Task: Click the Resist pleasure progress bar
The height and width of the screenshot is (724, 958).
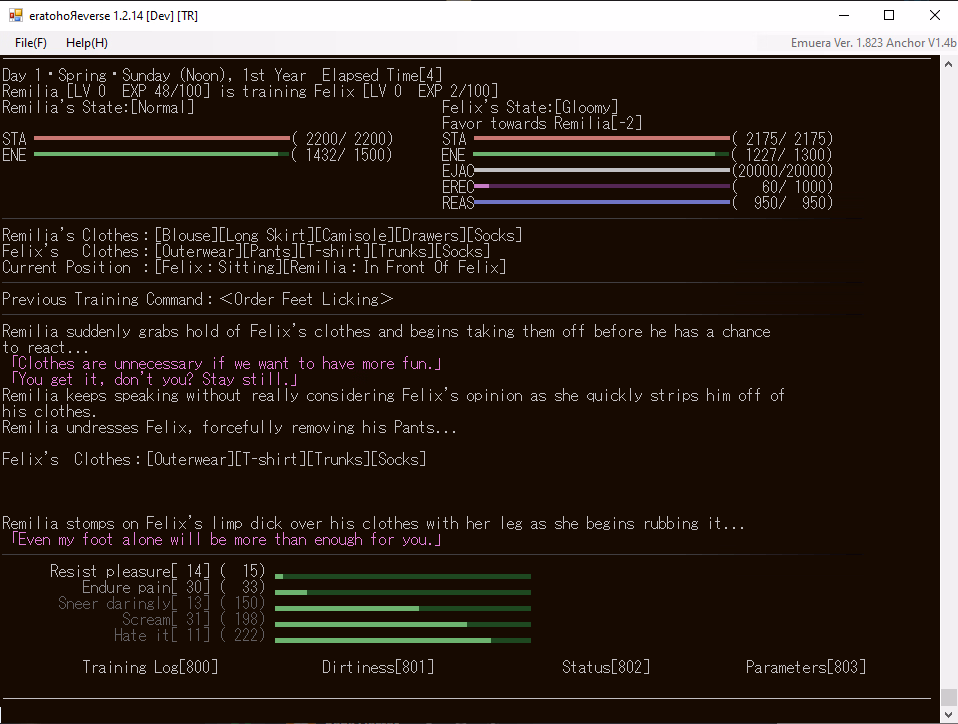Action: (403, 576)
